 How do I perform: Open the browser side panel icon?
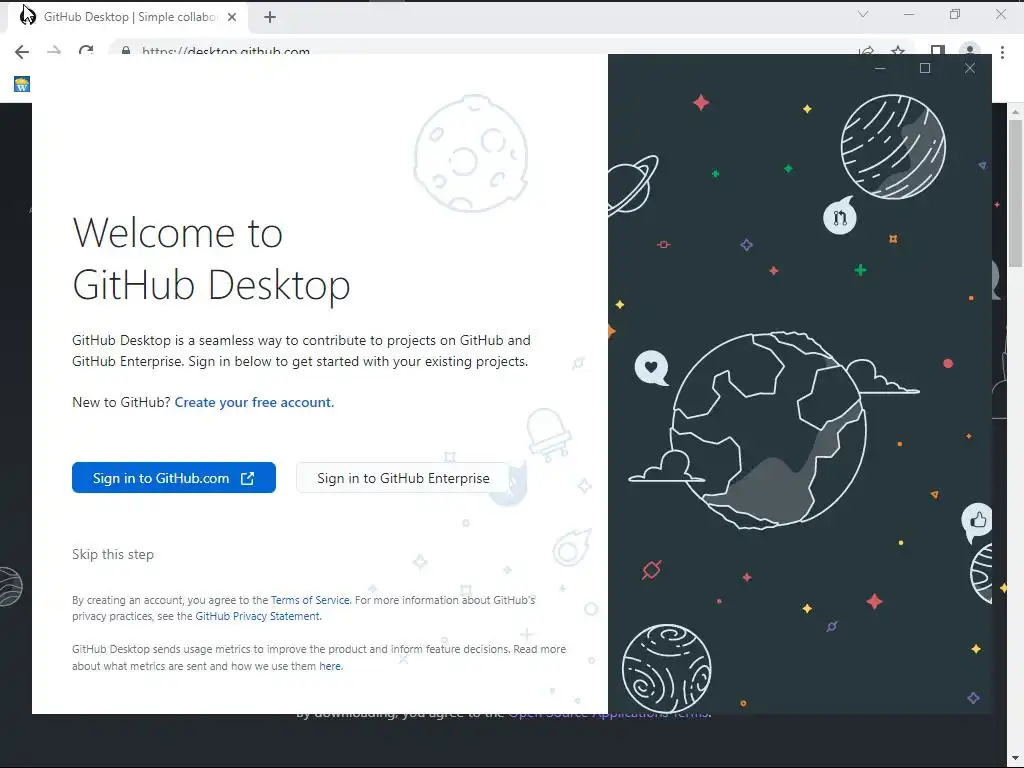pyautogui.click(x=937, y=50)
